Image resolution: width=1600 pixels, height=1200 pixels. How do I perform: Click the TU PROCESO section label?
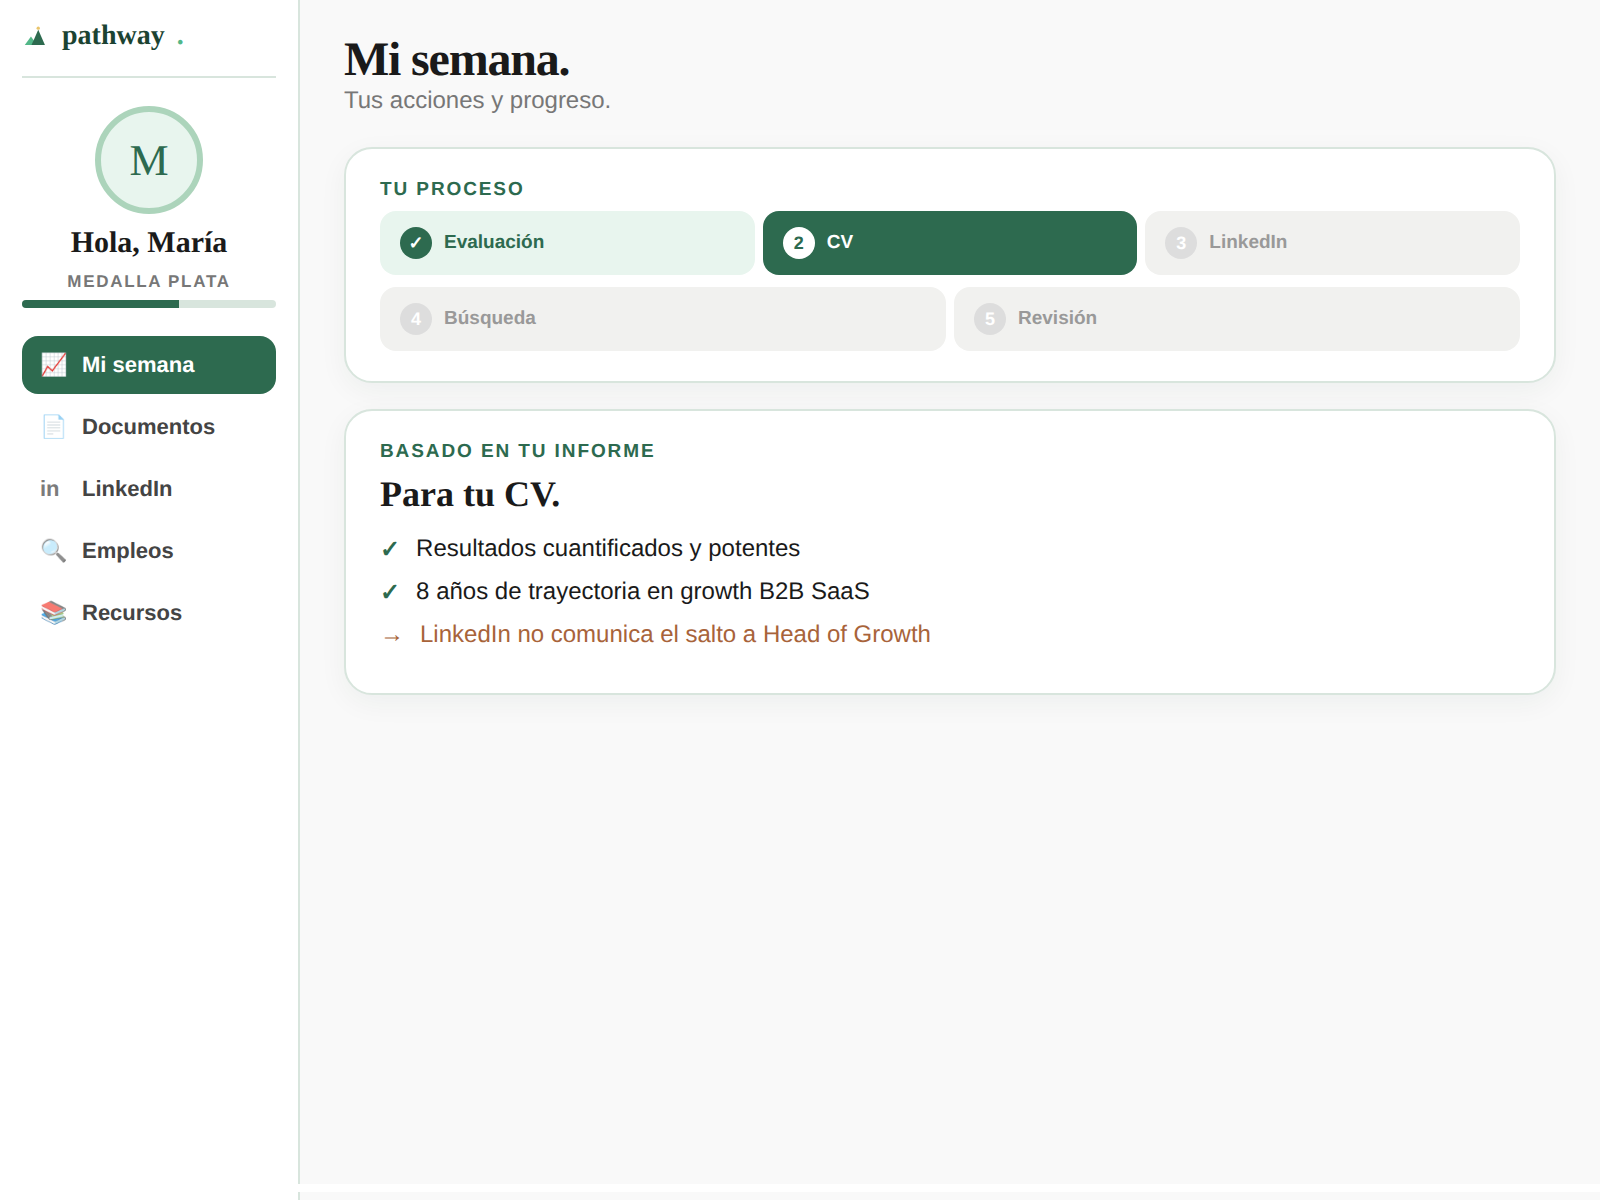(452, 189)
